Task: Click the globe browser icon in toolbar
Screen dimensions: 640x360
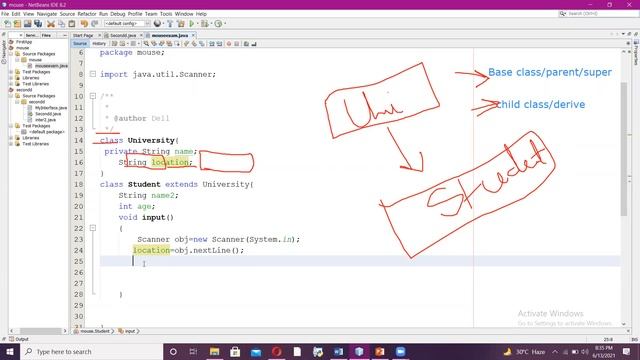Action: [157, 24]
